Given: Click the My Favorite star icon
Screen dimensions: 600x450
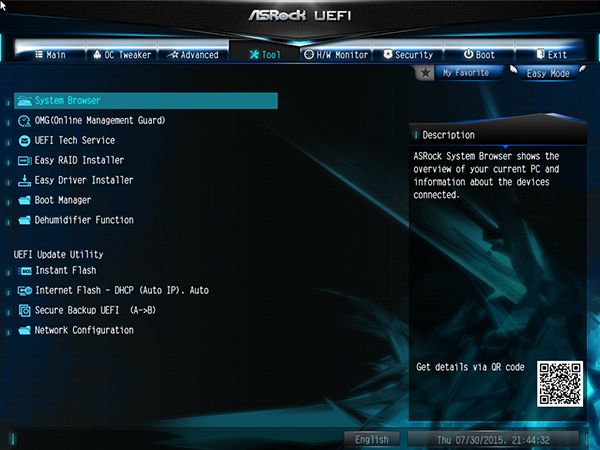Looking at the screenshot, I should [x=425, y=73].
